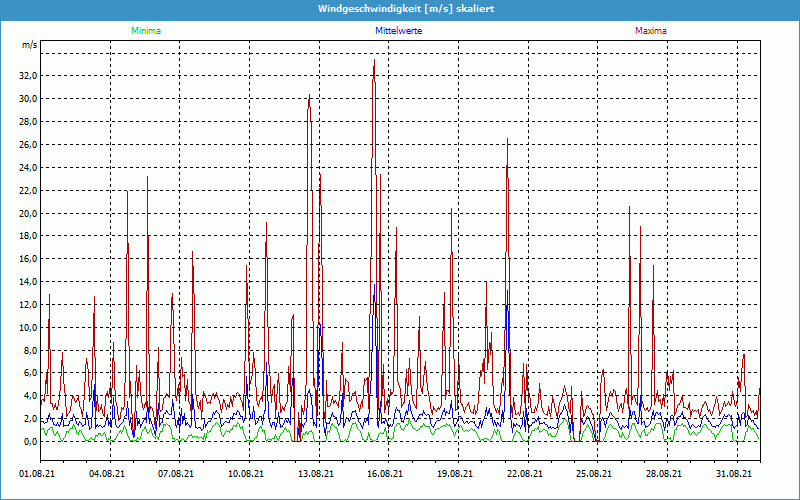The image size is (800, 500).
Task: Select the 13.08.21 date label
Action: (315, 474)
